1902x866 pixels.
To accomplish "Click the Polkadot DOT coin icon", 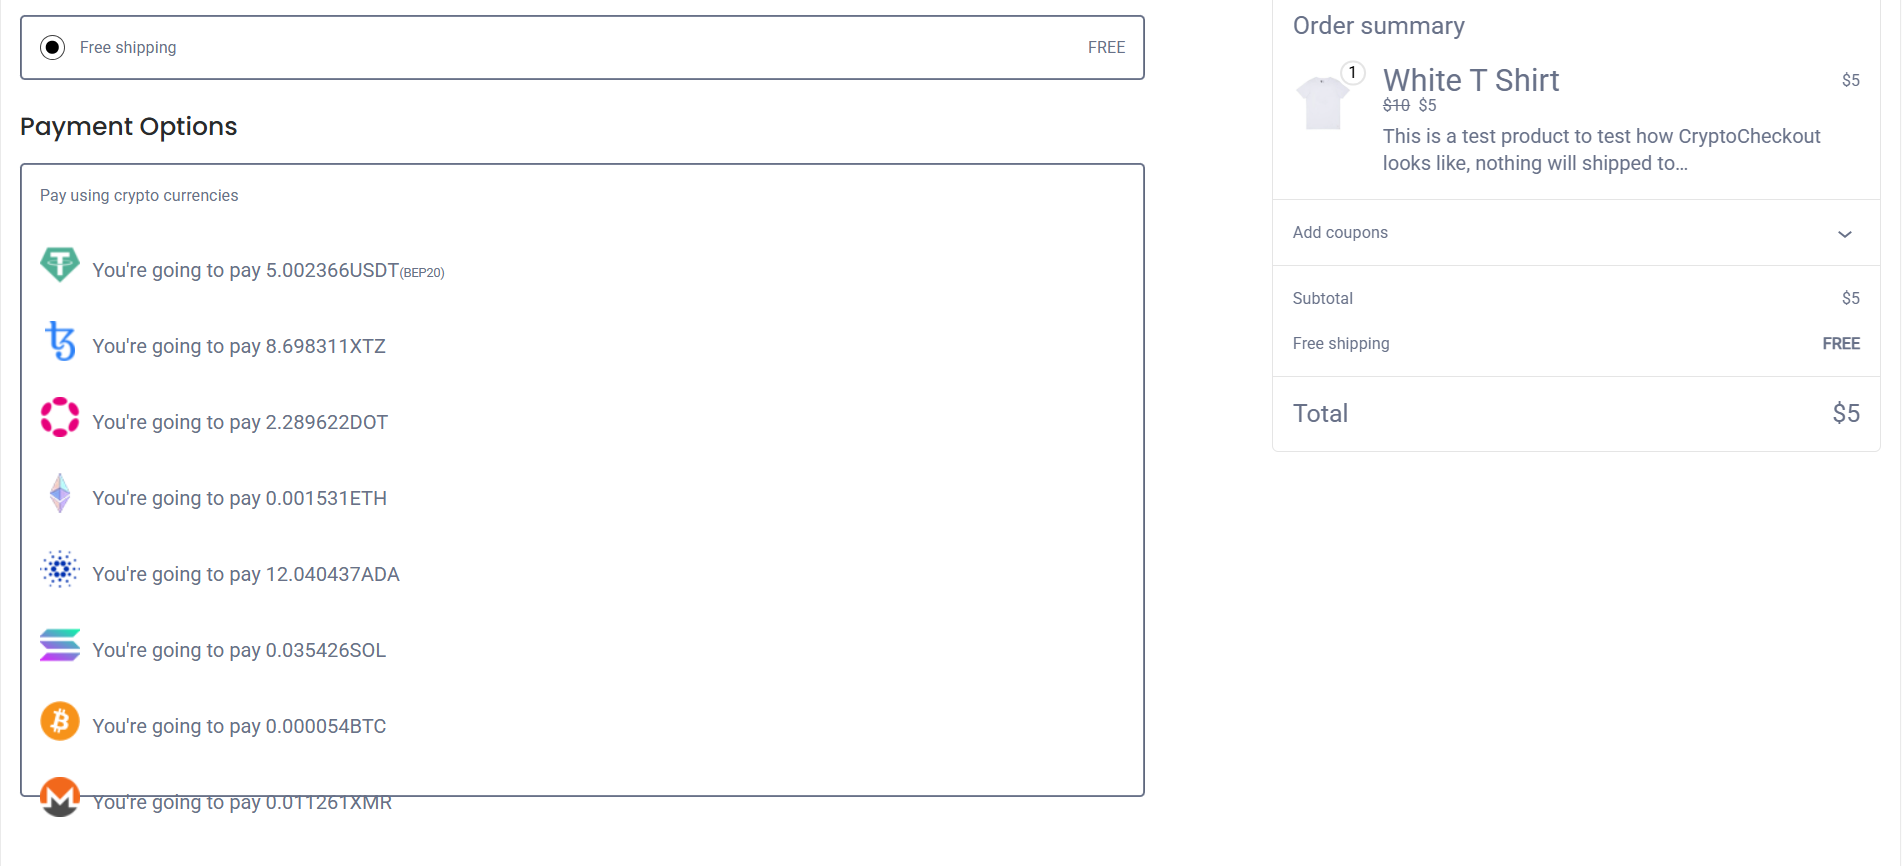I will (60, 417).
